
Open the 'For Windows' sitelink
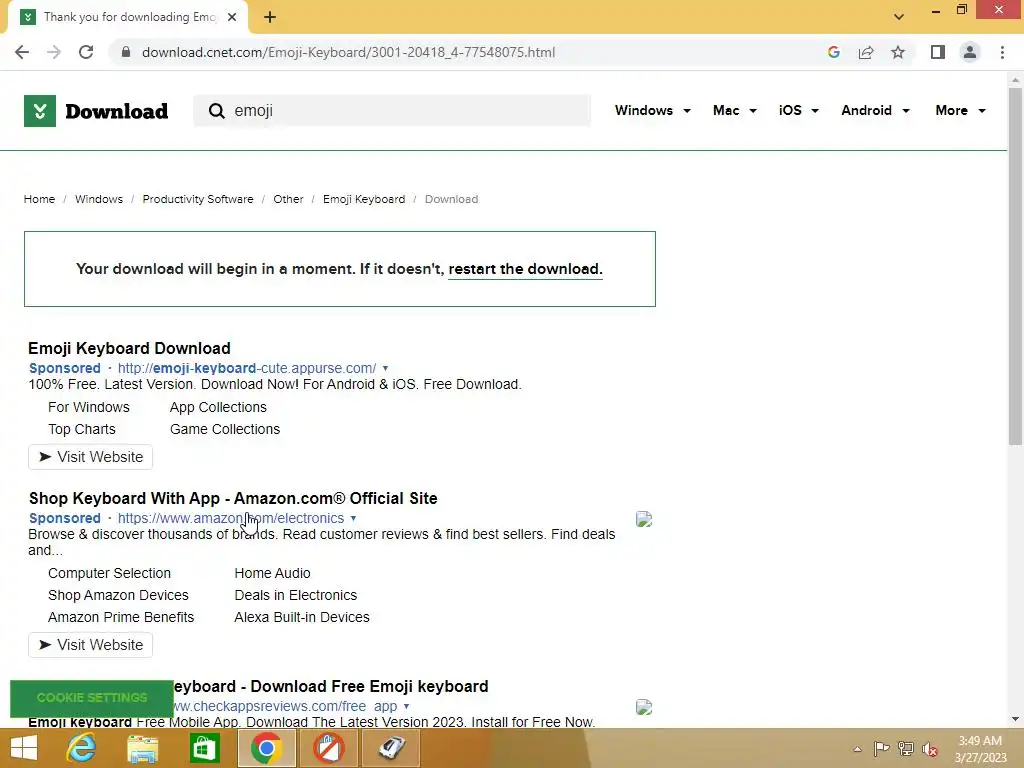point(89,408)
